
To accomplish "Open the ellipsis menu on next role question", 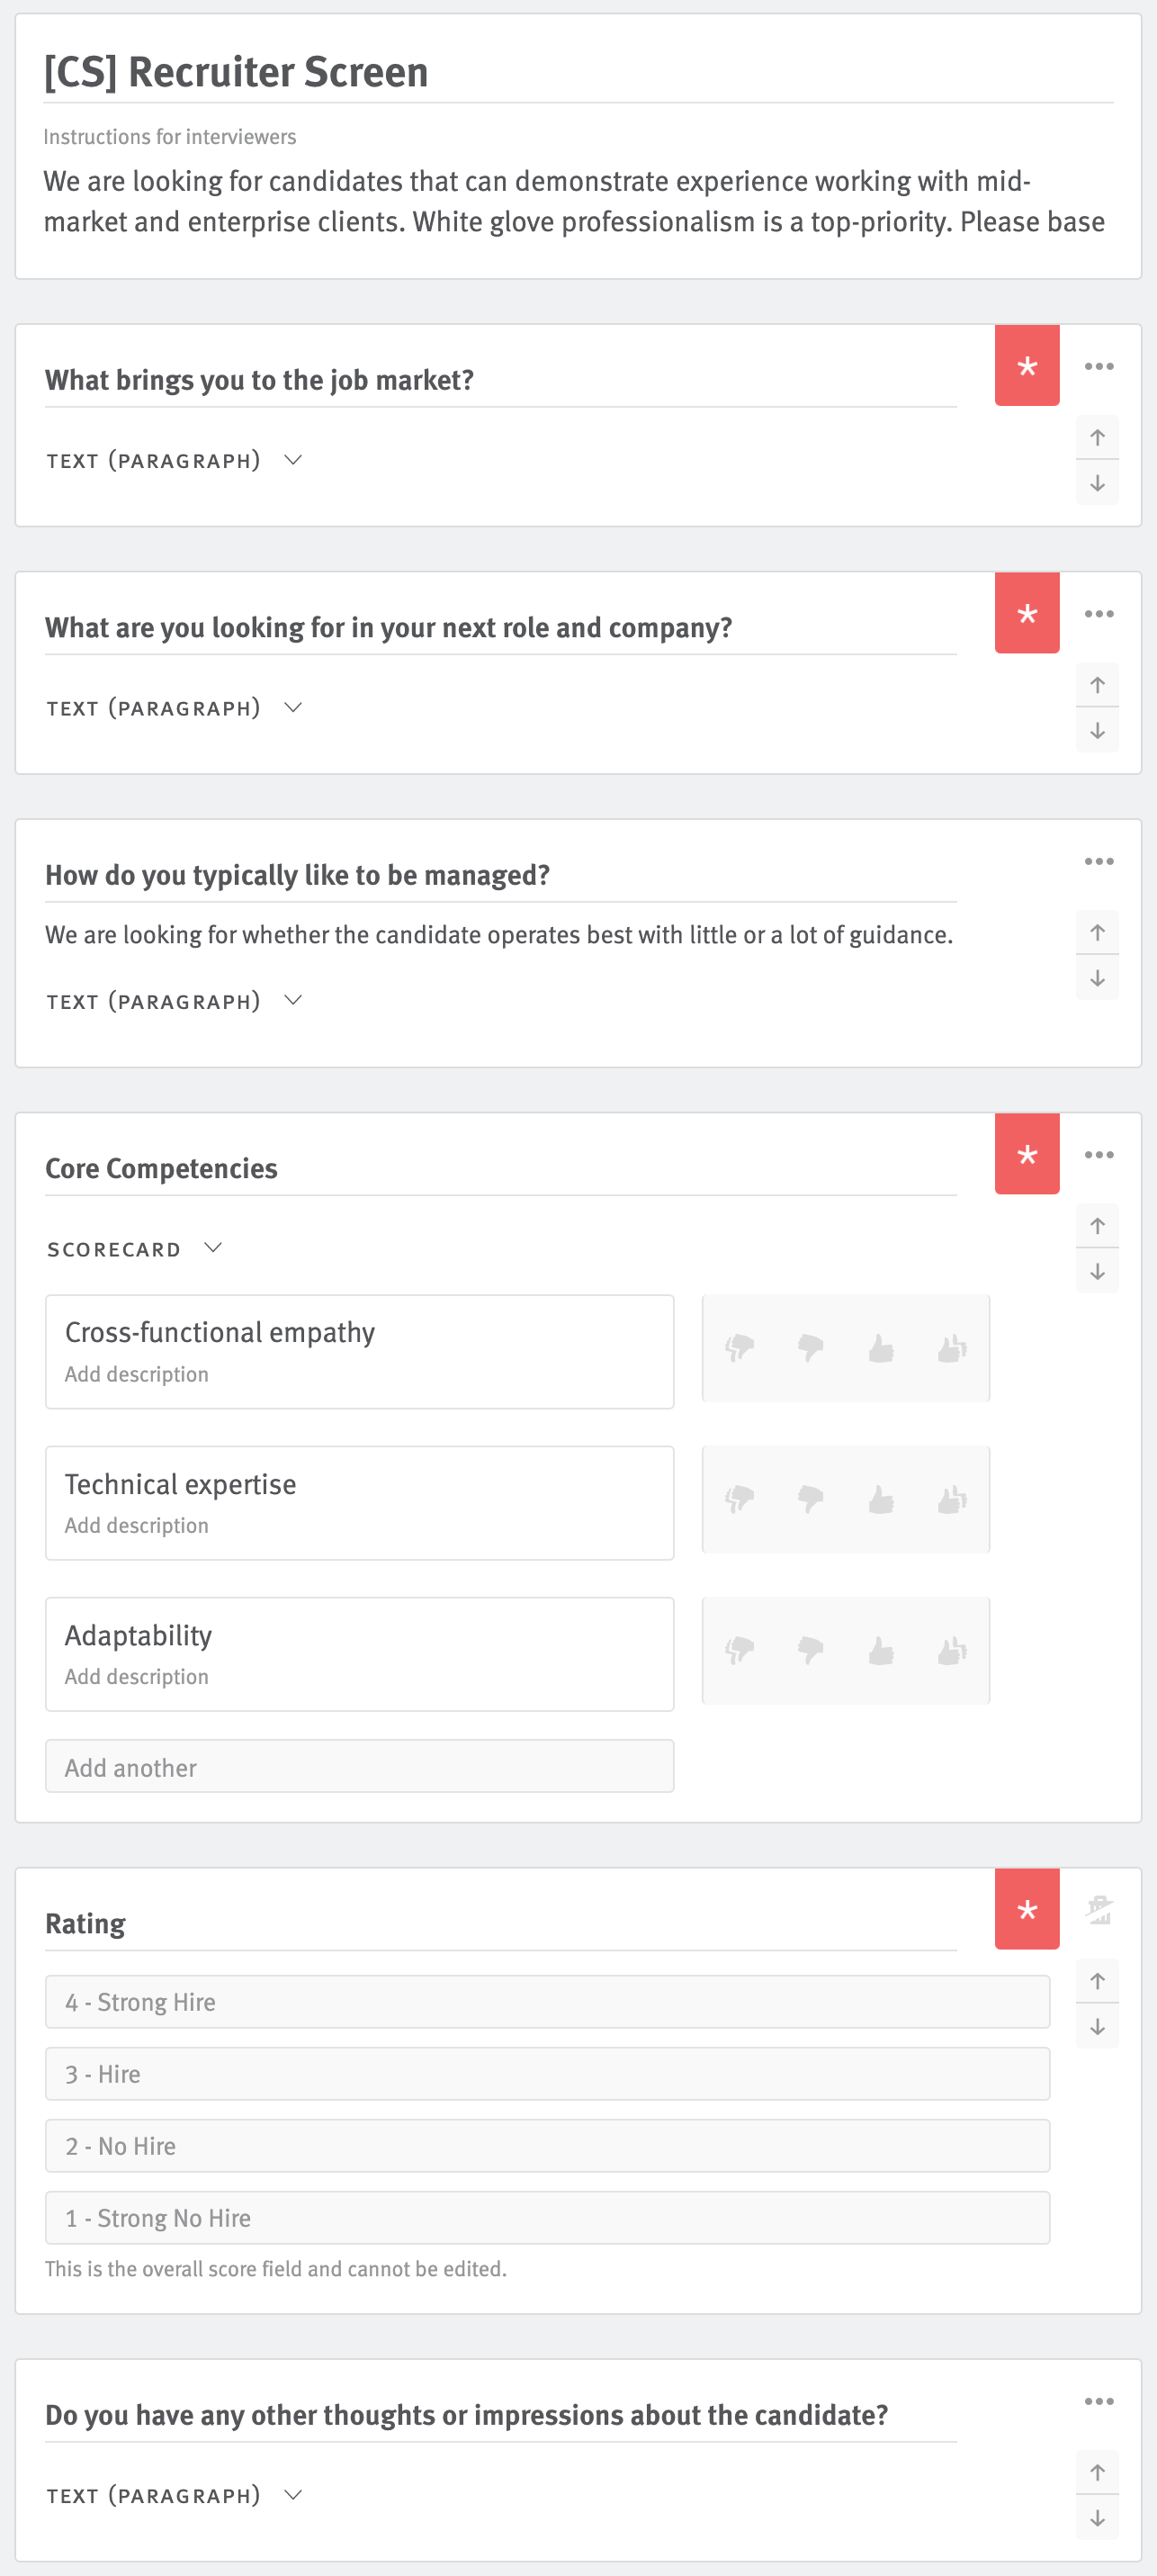I will tap(1098, 613).
